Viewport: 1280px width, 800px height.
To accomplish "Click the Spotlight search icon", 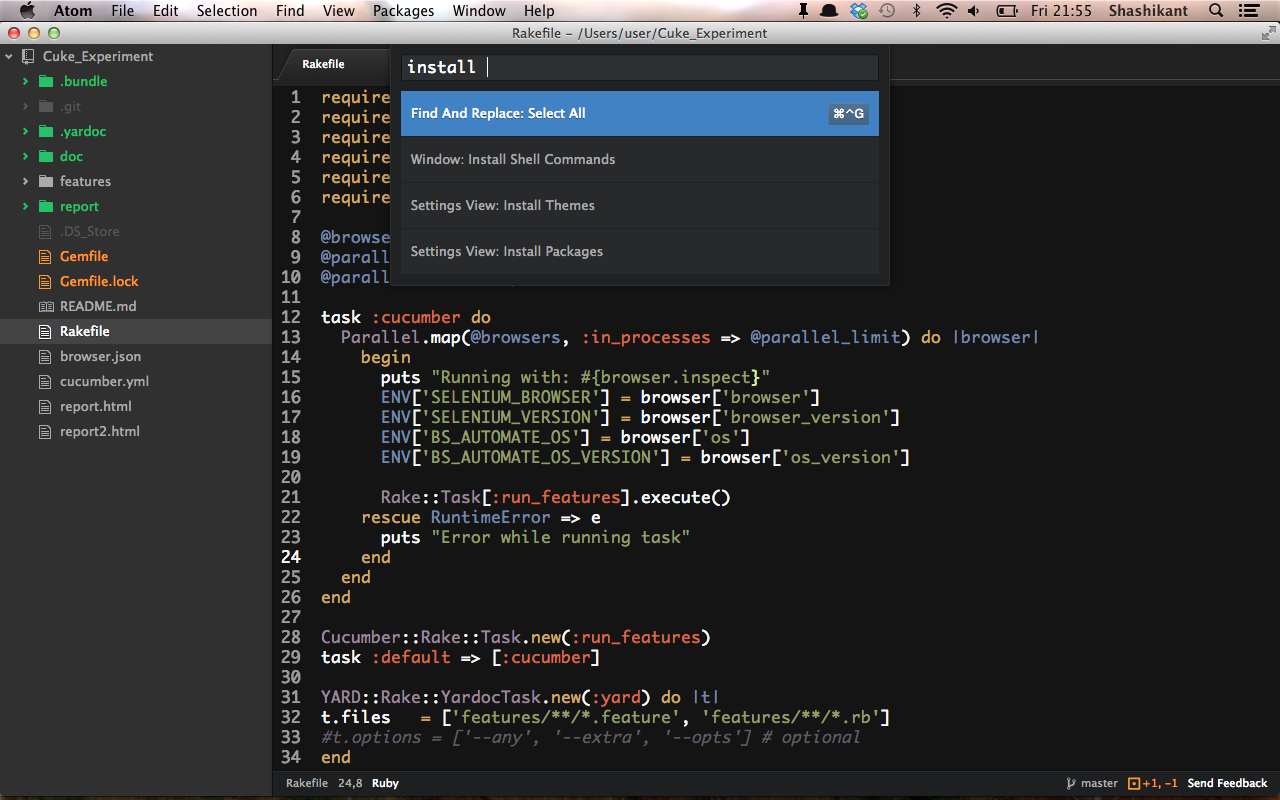I will [1216, 11].
